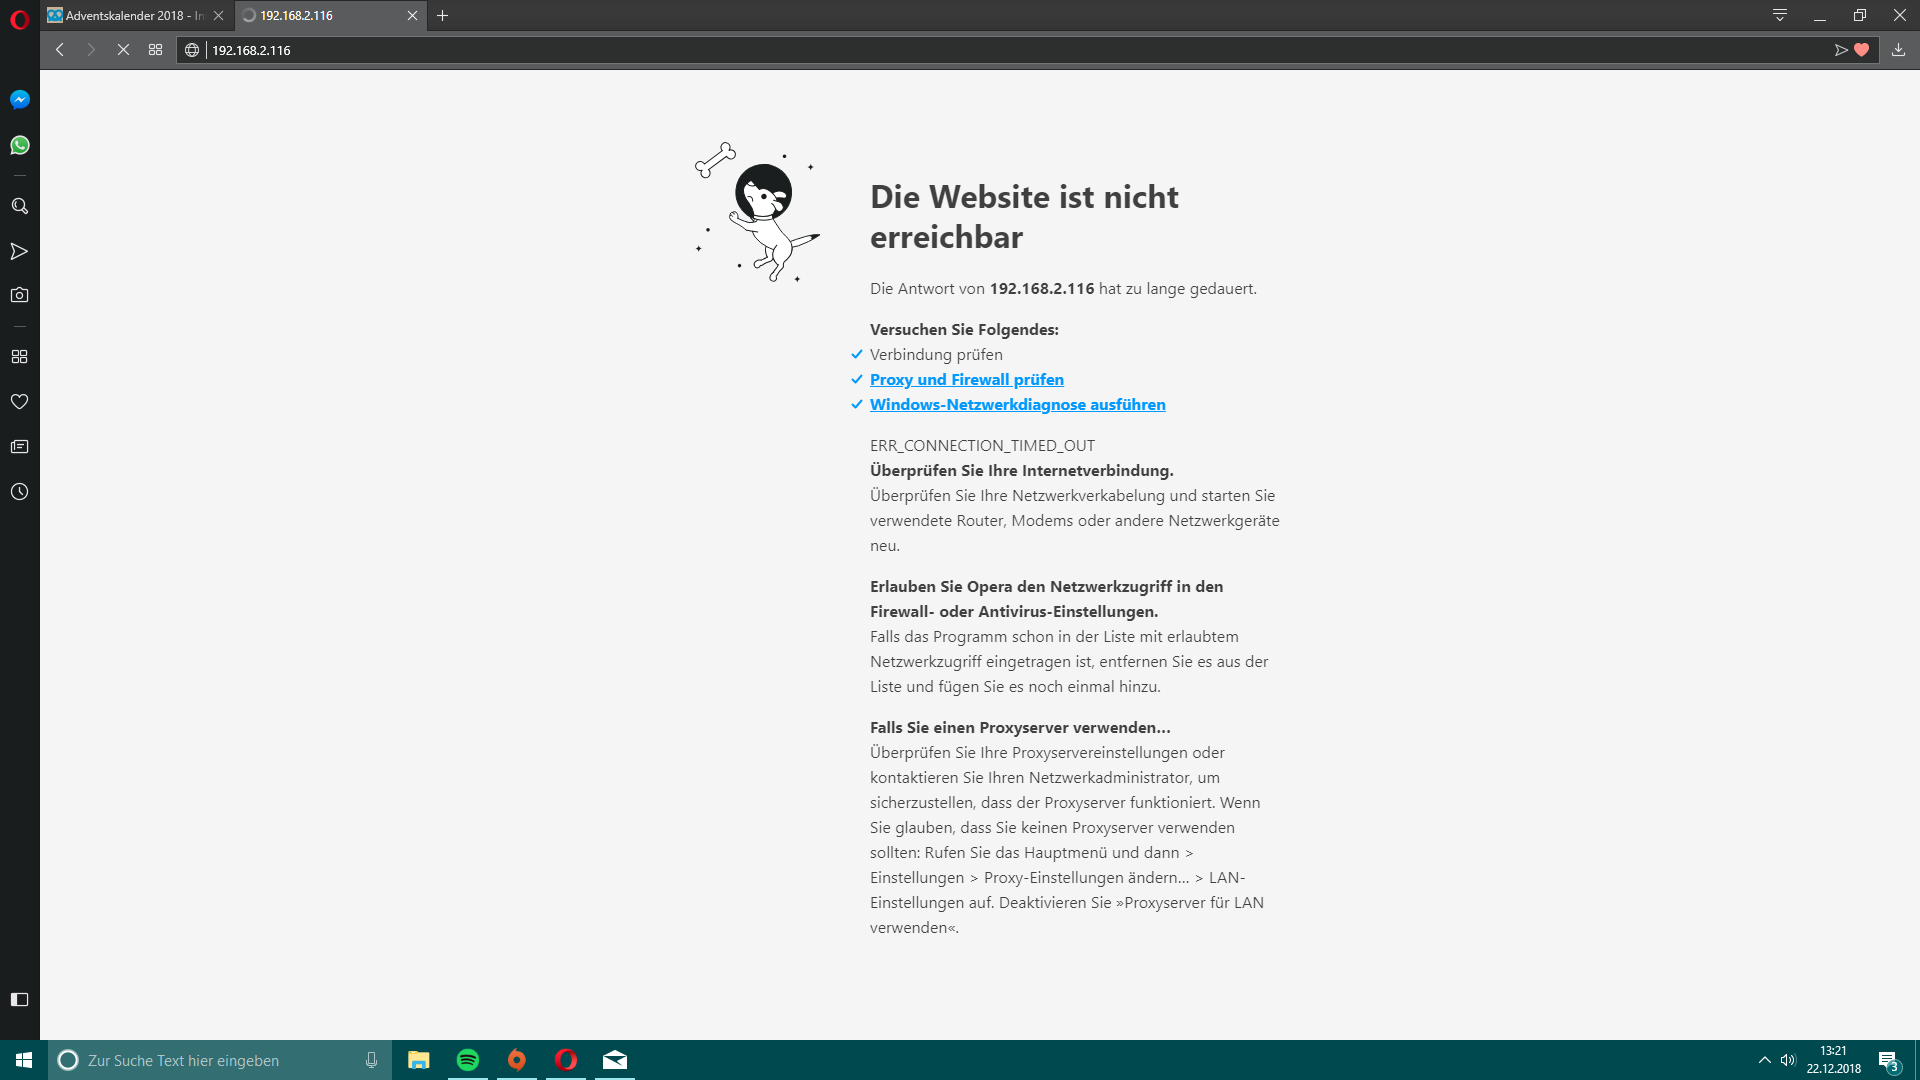Image resolution: width=1920 pixels, height=1080 pixels.
Task: Open bookmarks heart in the sidebar
Action: [x=20, y=401]
